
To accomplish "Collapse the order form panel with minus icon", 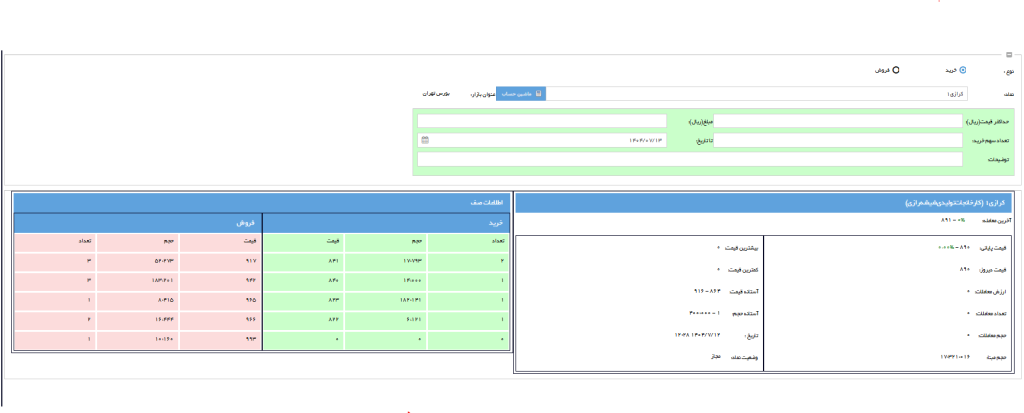I will pos(1010,56).
